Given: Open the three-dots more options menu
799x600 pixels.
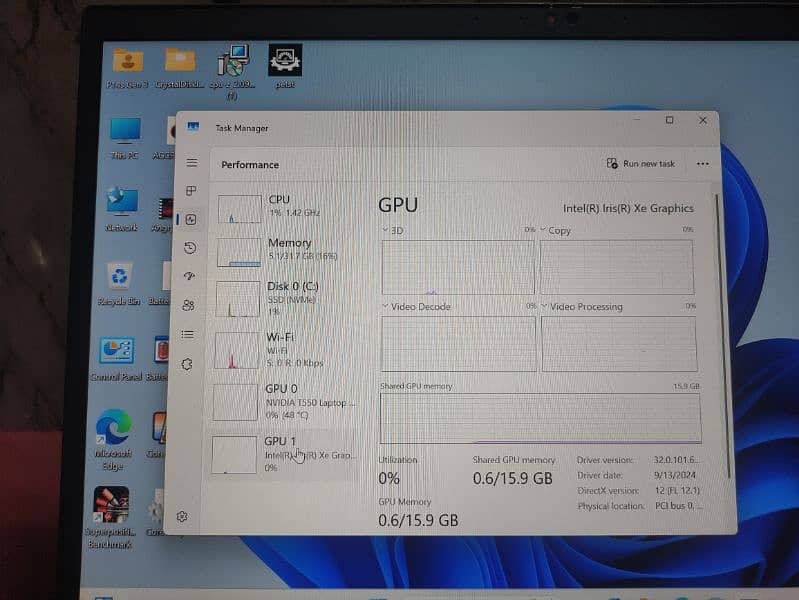Looking at the screenshot, I should pos(703,164).
